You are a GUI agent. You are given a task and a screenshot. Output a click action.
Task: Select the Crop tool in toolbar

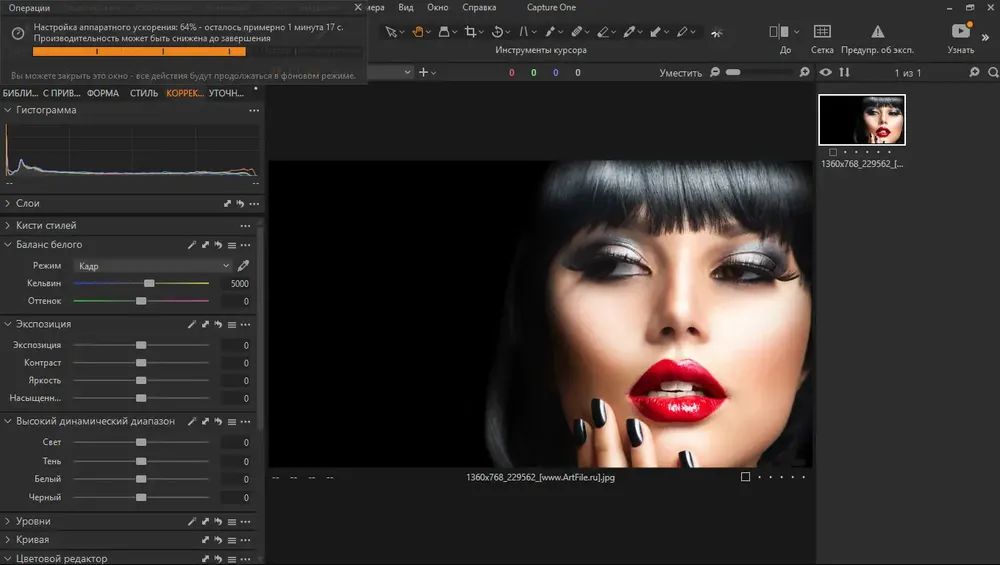(471, 31)
